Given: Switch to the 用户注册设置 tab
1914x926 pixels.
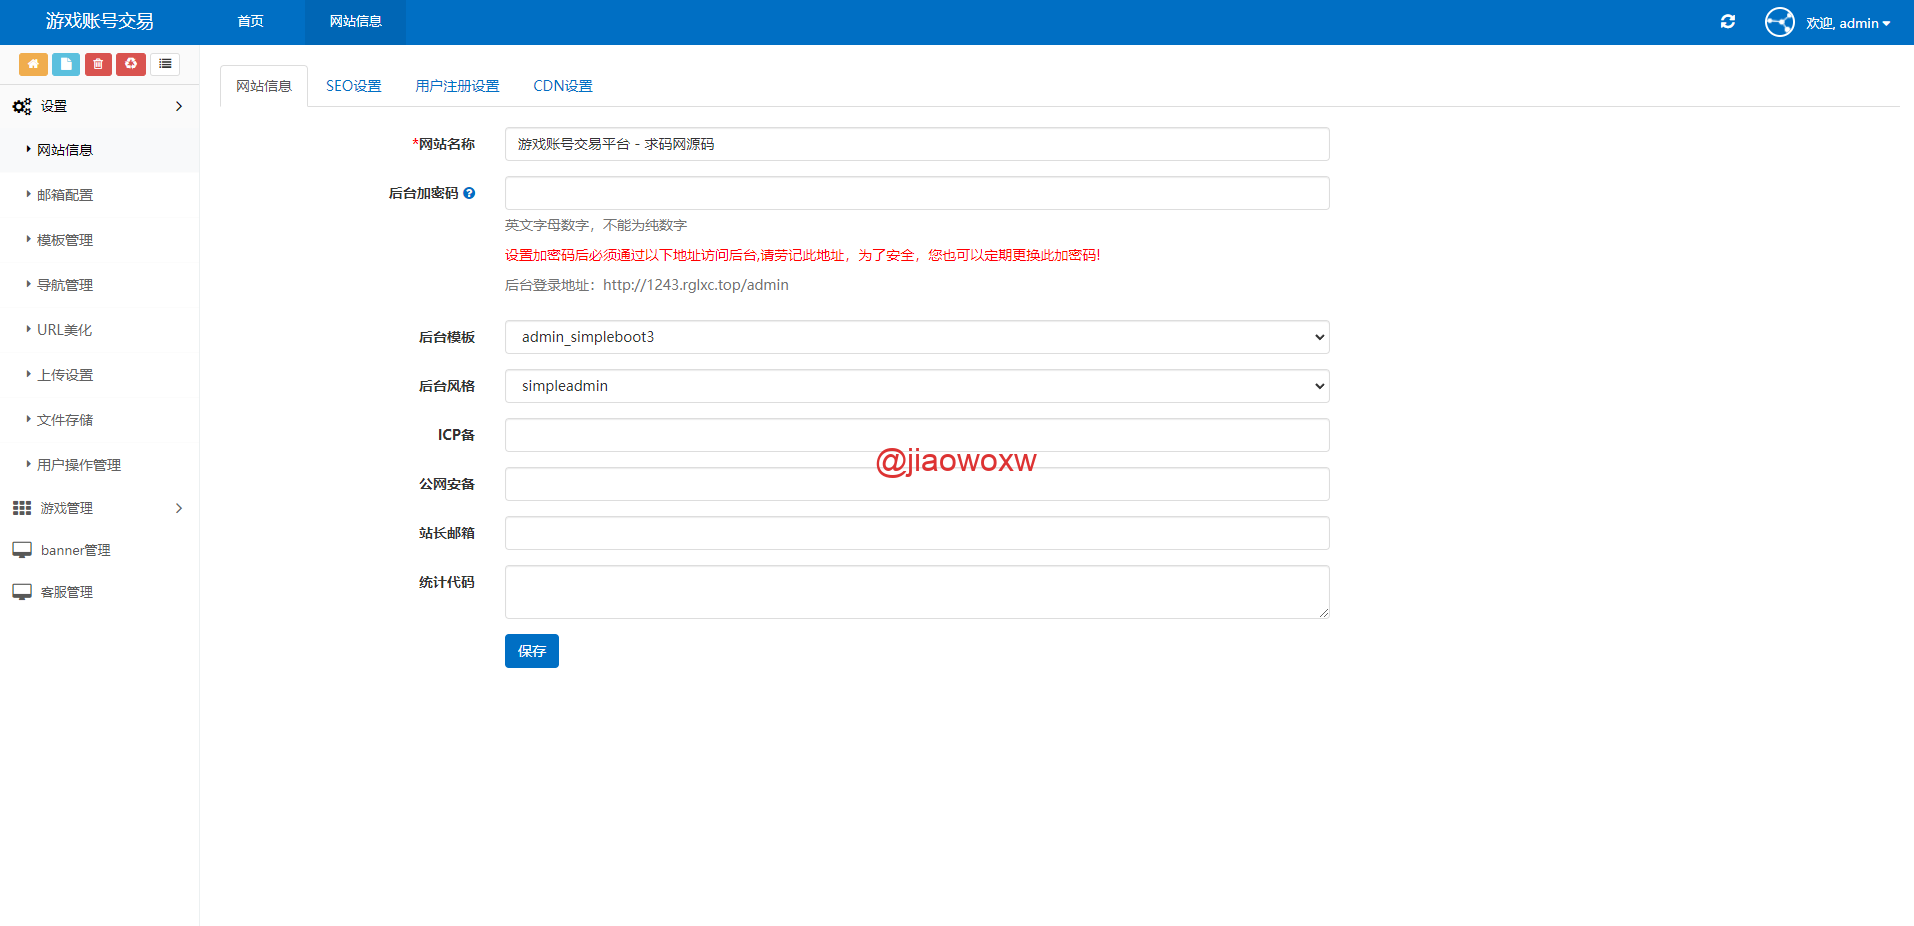Looking at the screenshot, I should click(x=457, y=86).
